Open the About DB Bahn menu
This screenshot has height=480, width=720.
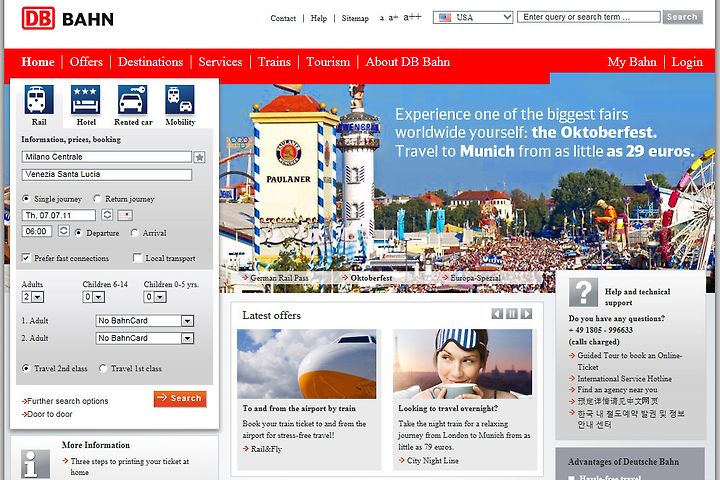click(408, 62)
